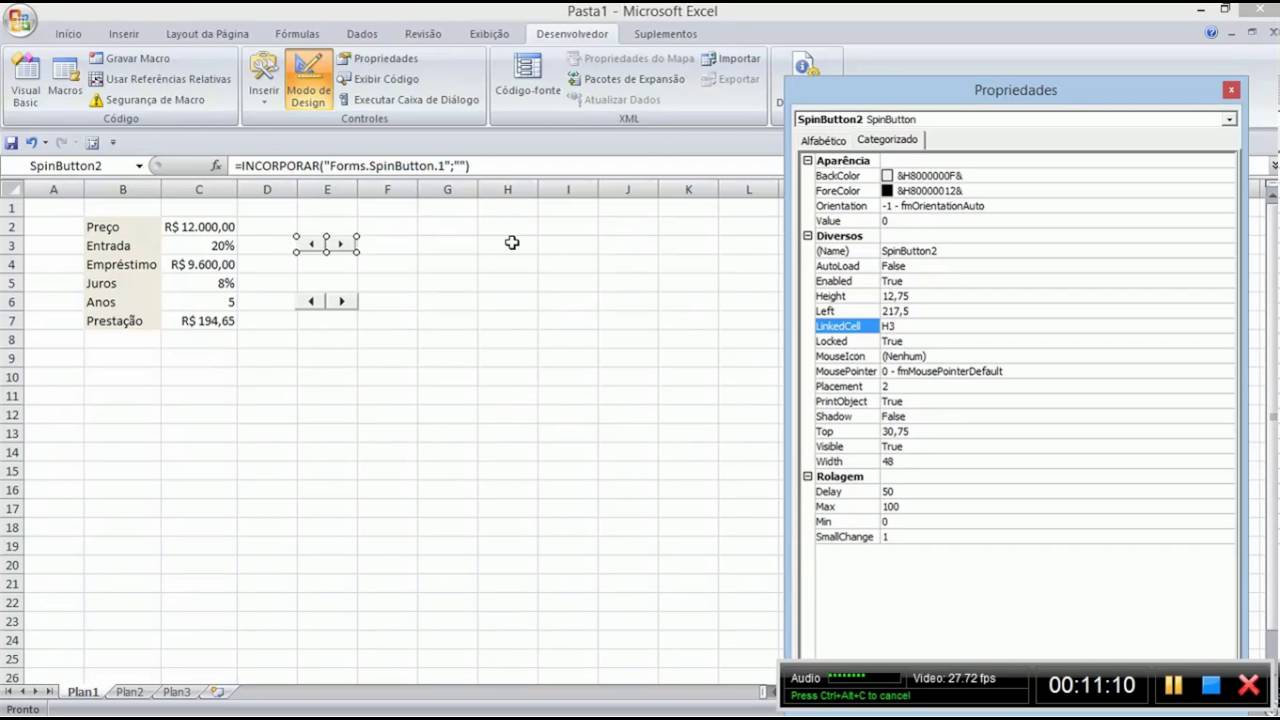Collapse the Rolagem category
Screen dimensions: 1280x720
tap(808, 477)
